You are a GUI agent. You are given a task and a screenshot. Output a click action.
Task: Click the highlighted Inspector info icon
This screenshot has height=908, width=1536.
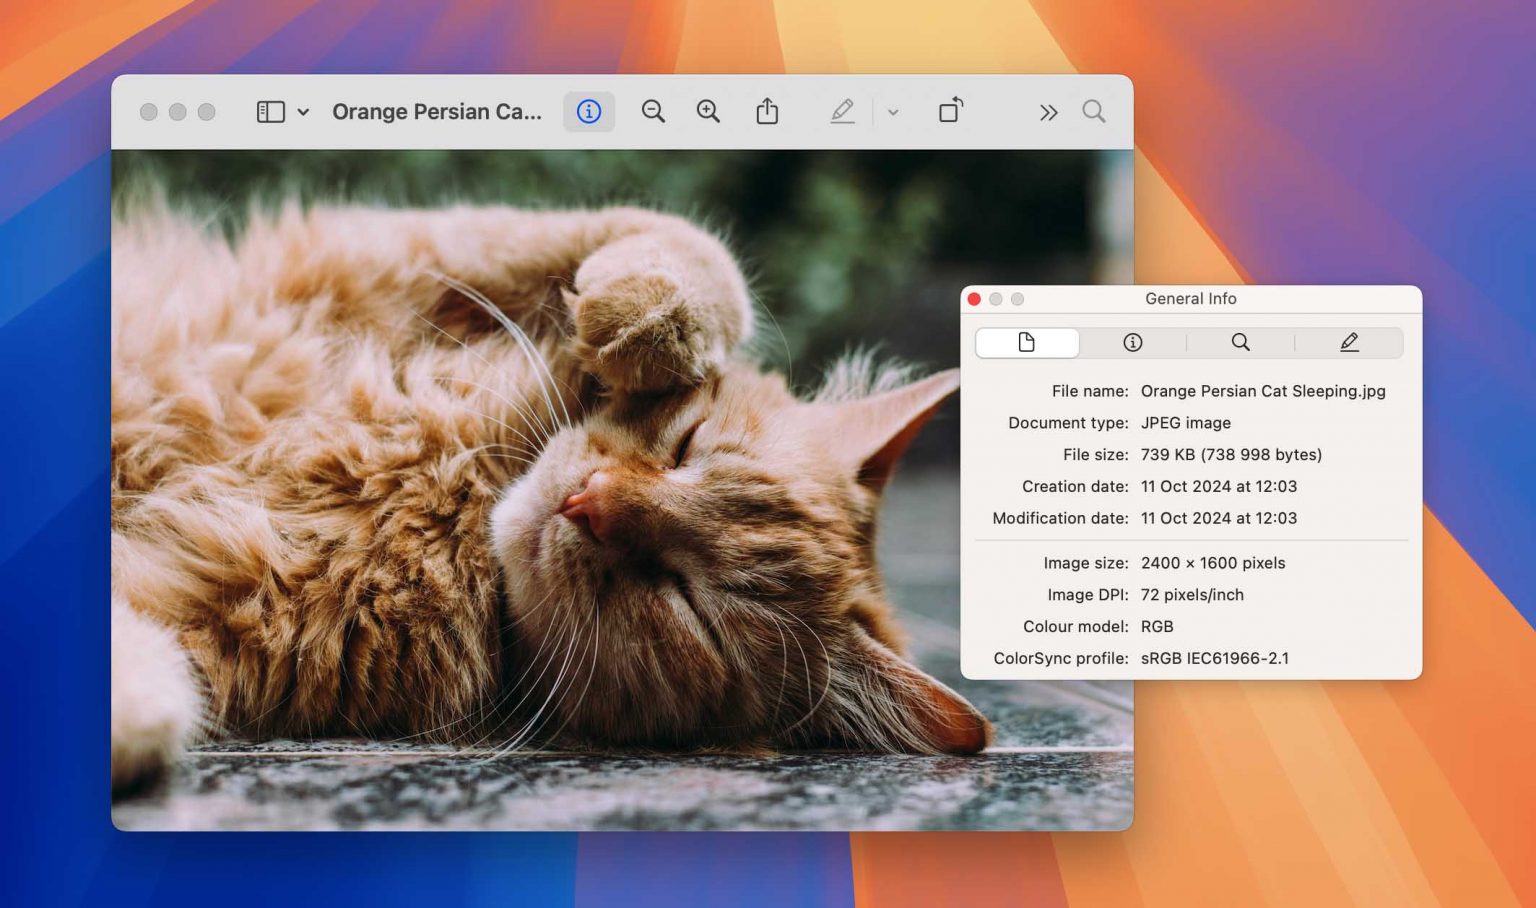589,111
